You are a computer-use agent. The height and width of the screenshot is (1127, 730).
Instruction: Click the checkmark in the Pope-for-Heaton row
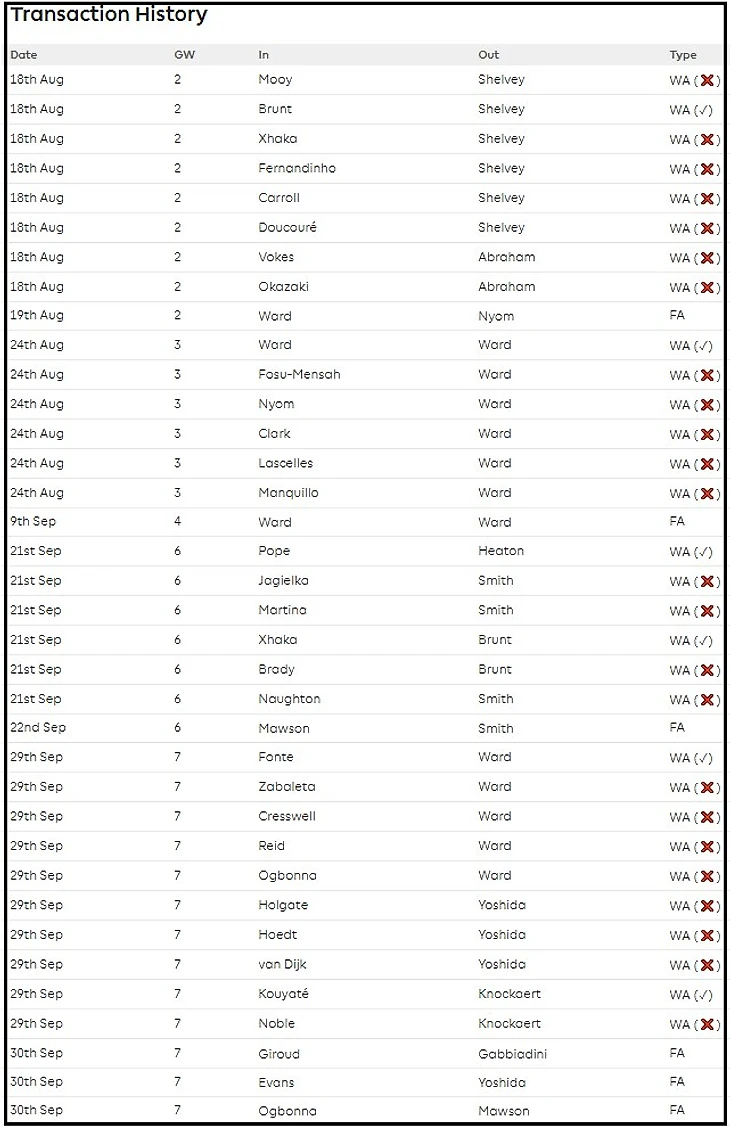coord(704,552)
